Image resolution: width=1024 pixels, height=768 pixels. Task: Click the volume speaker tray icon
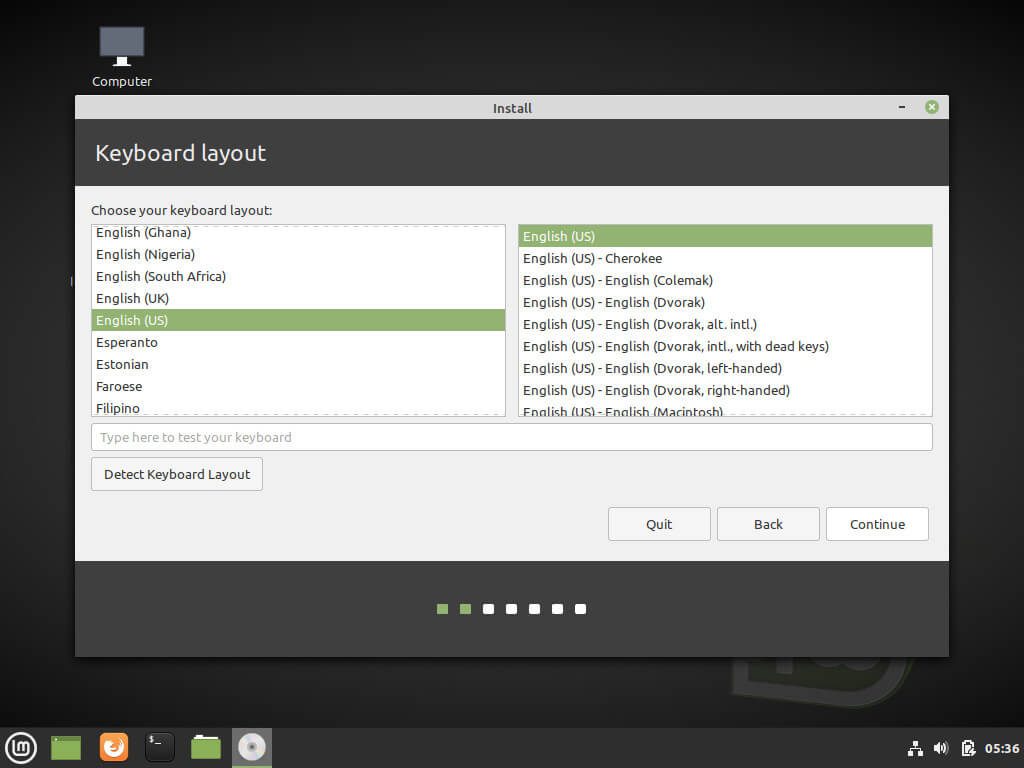point(941,748)
